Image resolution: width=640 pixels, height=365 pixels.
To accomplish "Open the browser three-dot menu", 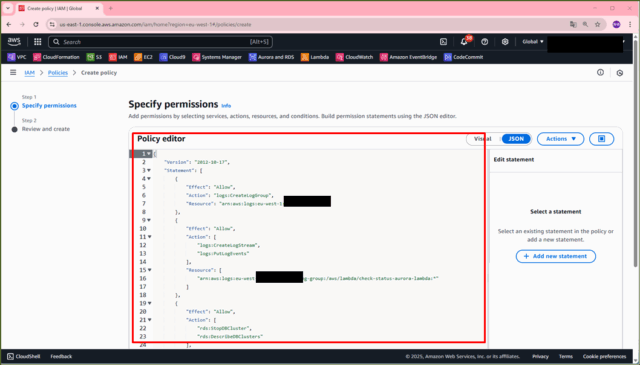I will coord(630,24).
